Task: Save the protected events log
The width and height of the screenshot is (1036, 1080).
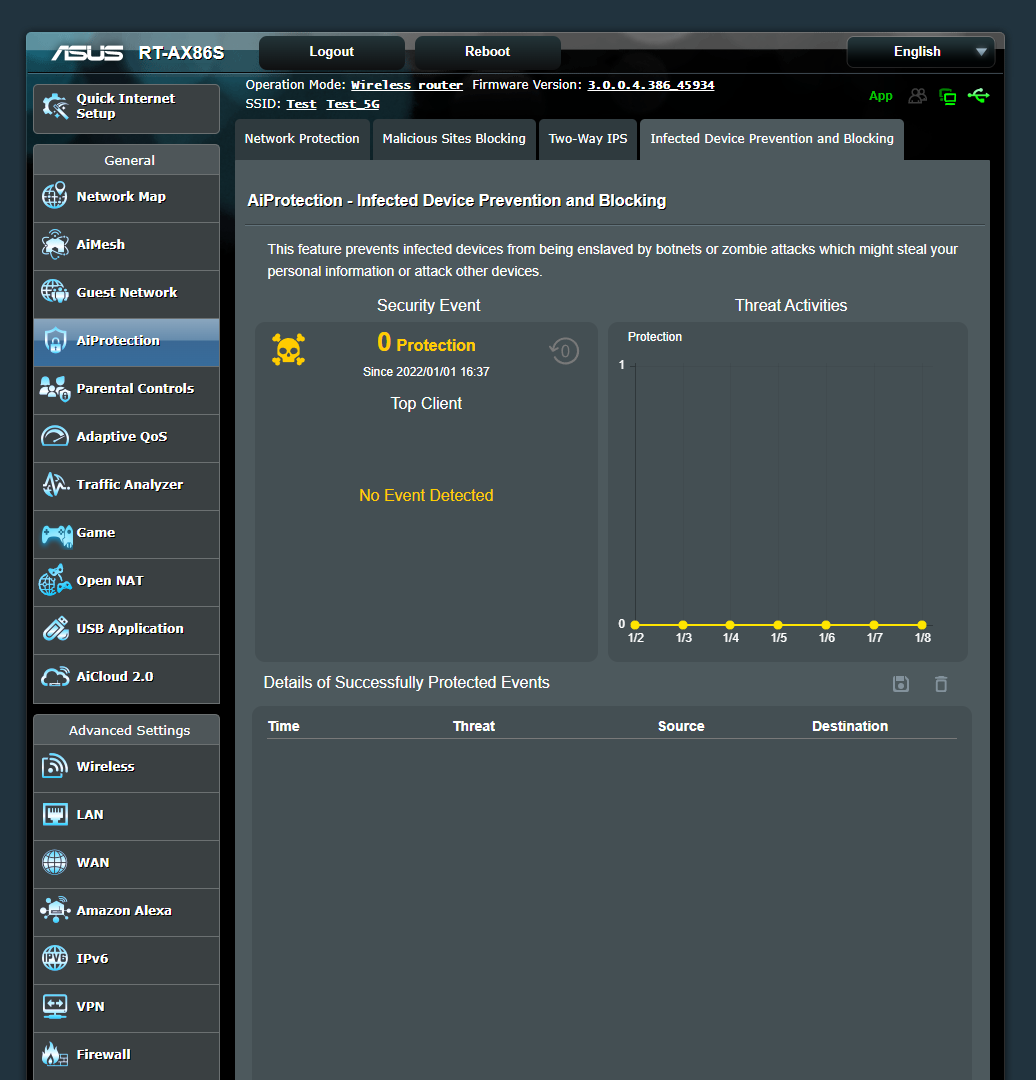Action: [900, 684]
